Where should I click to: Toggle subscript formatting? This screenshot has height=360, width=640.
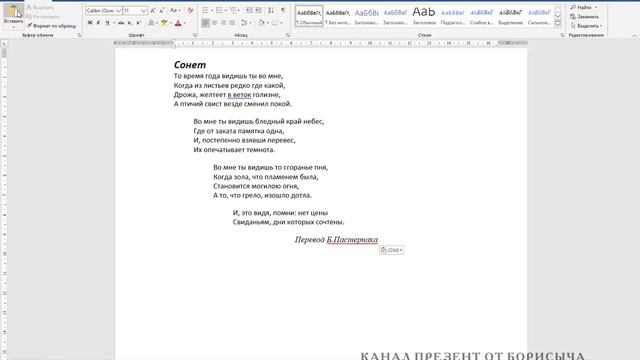pos(130,23)
